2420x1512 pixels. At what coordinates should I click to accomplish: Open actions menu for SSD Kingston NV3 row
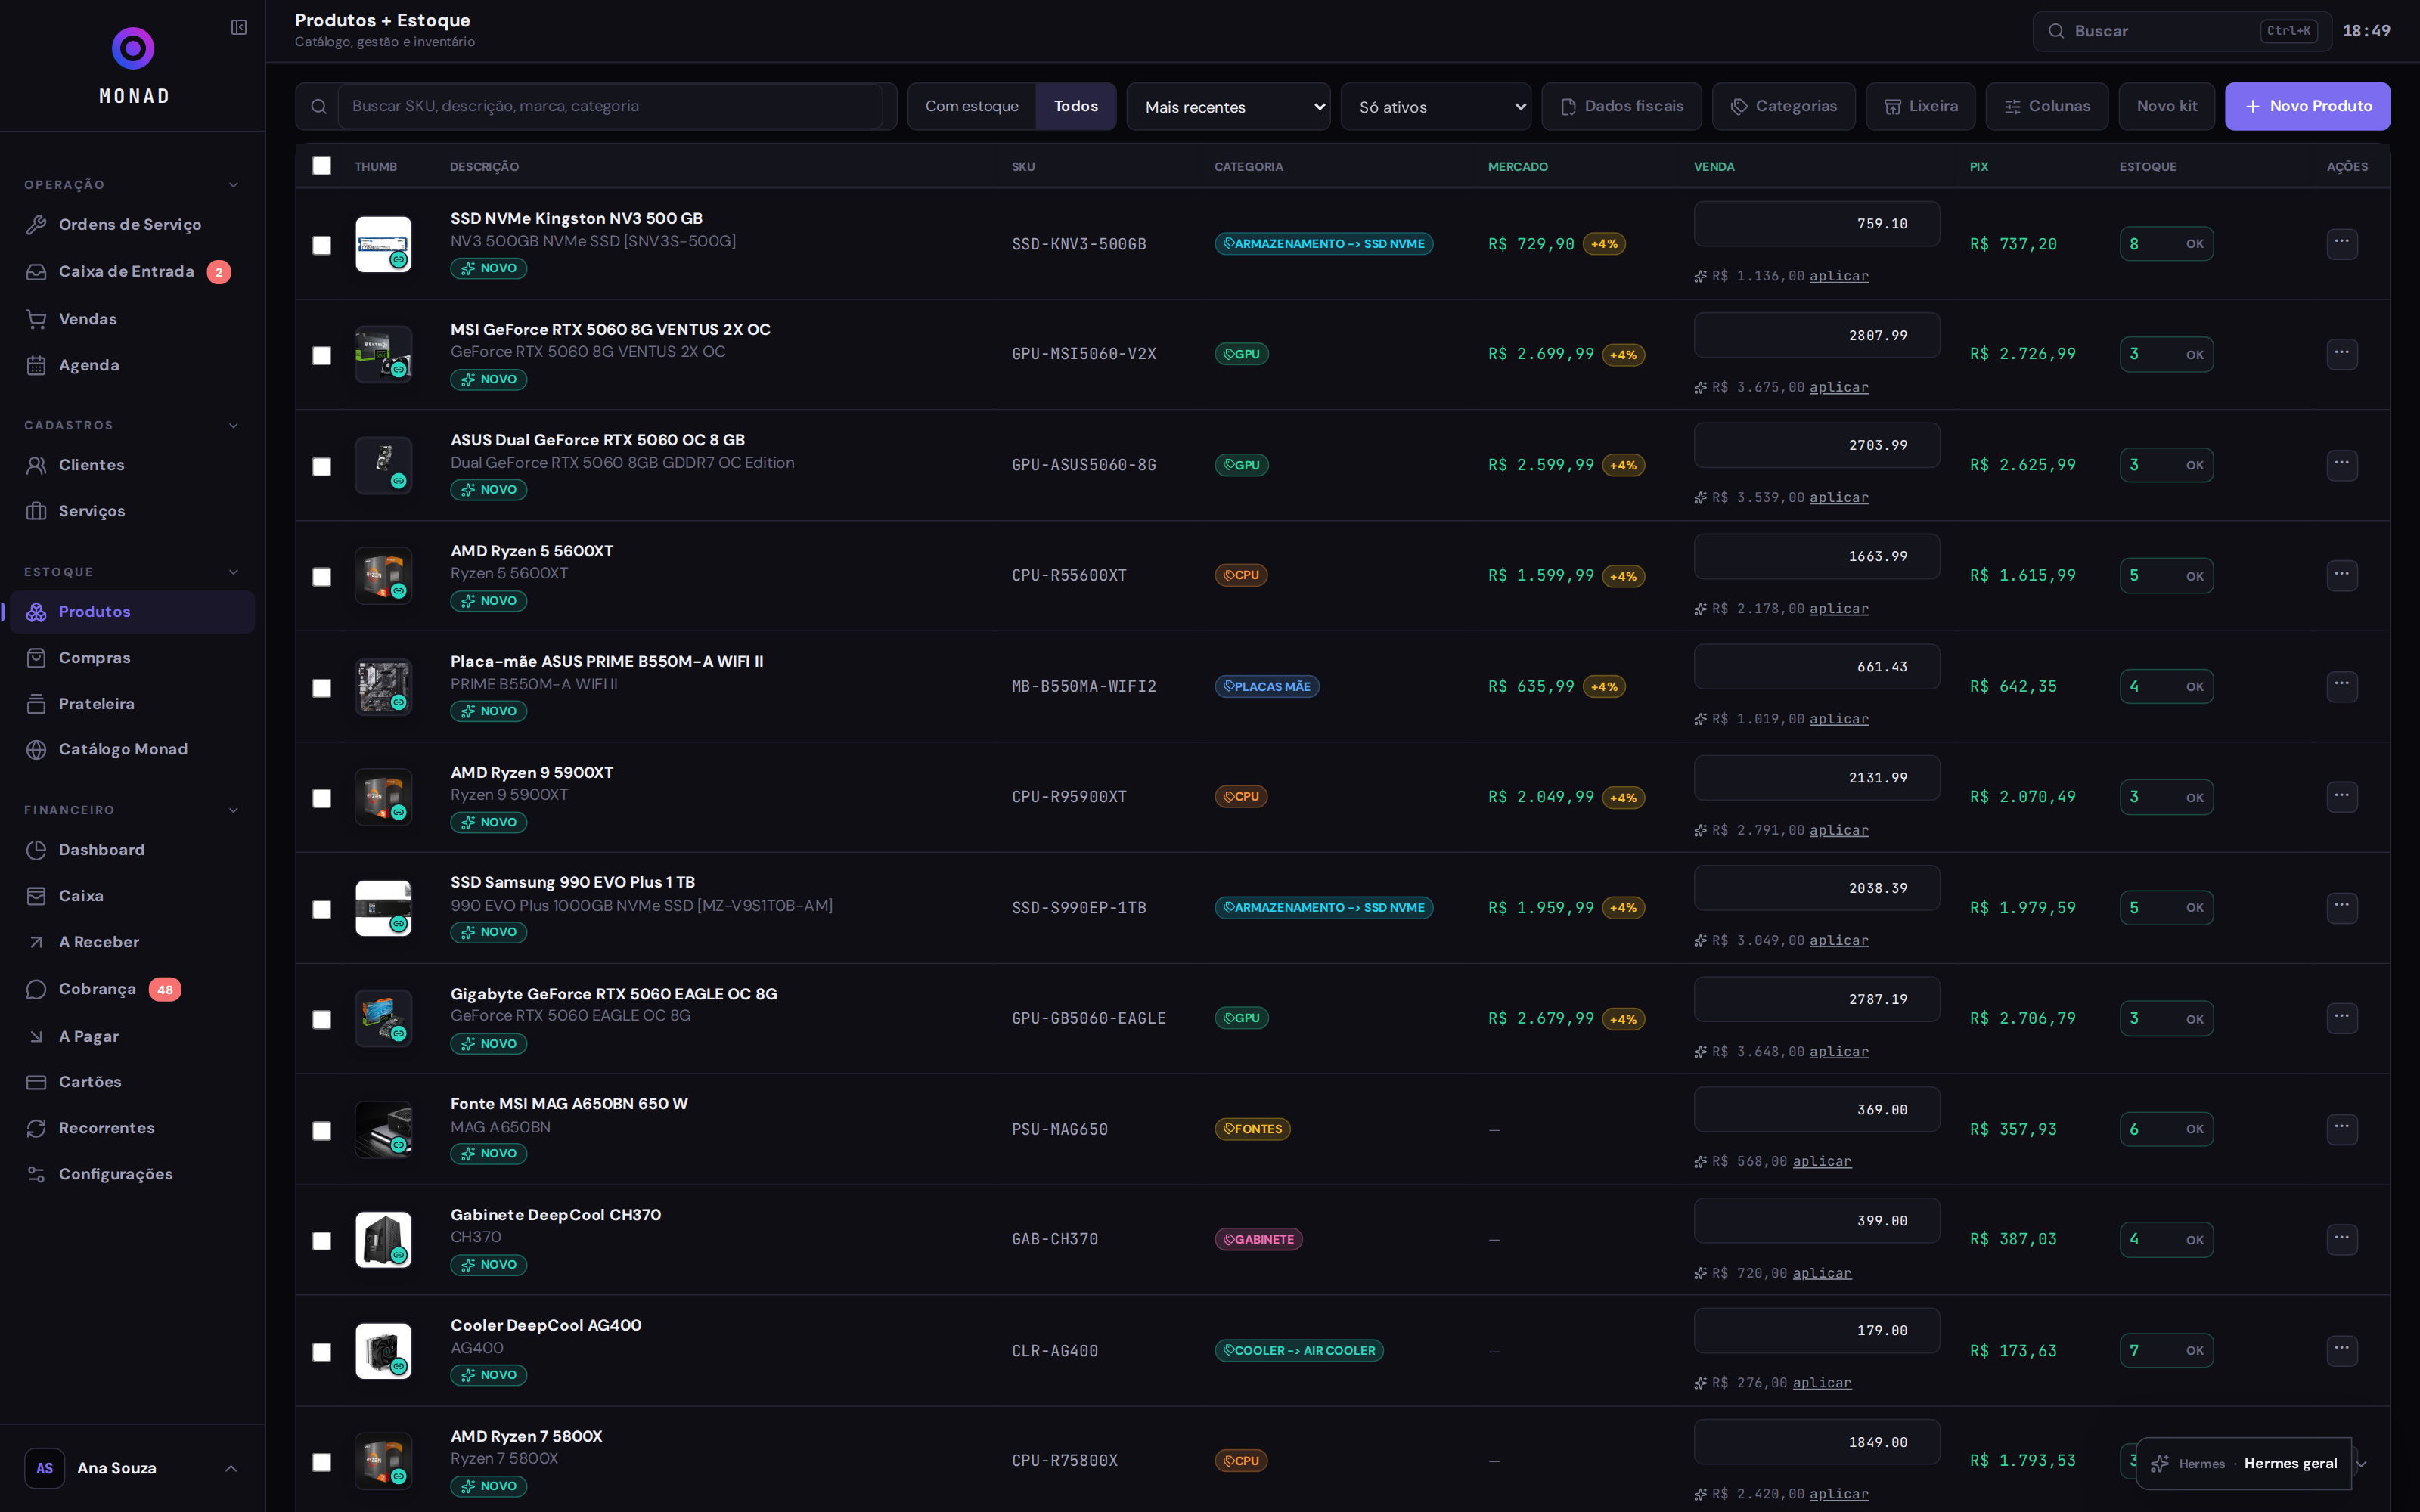tap(2342, 243)
